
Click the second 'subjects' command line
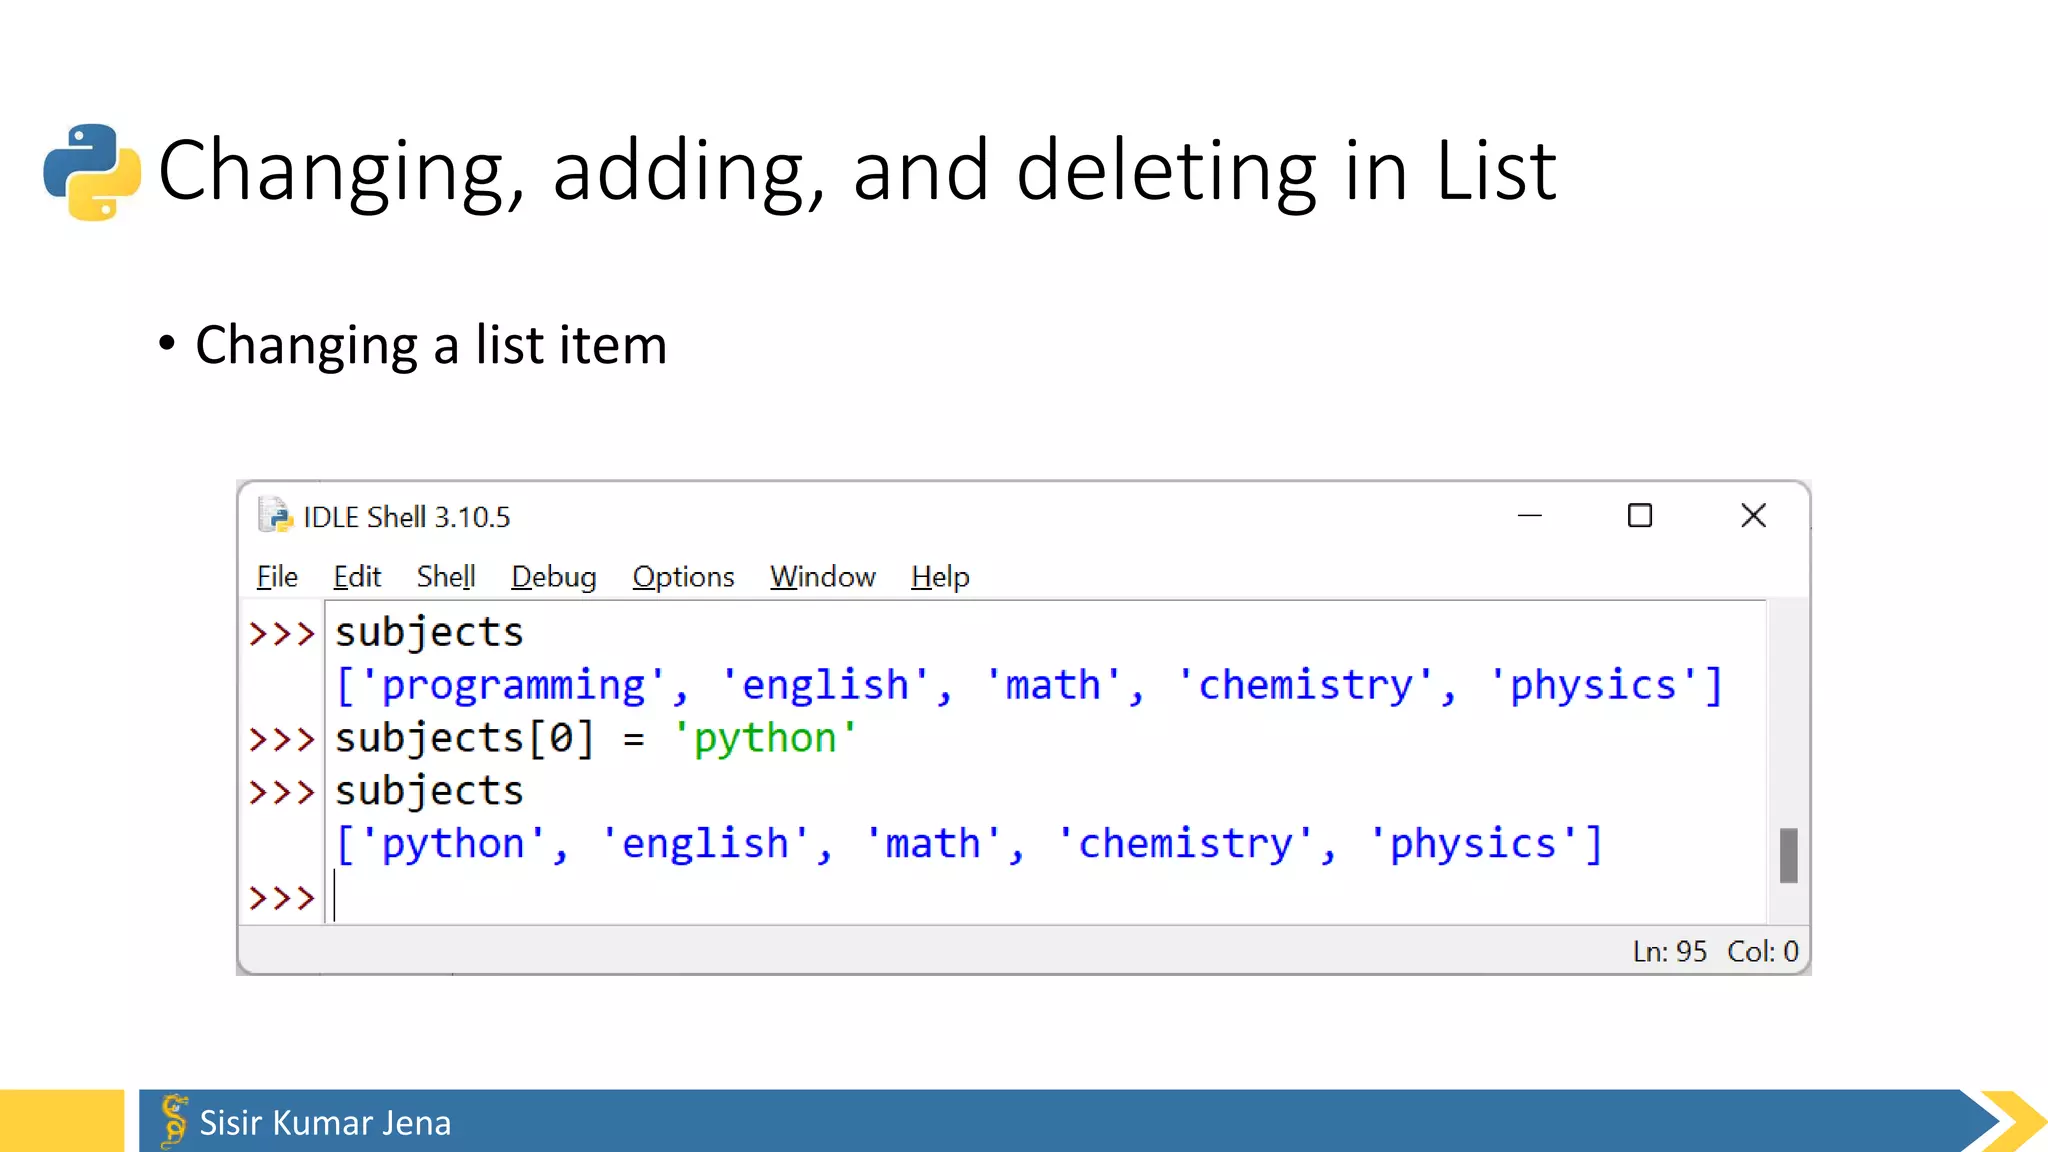pyautogui.click(x=429, y=792)
